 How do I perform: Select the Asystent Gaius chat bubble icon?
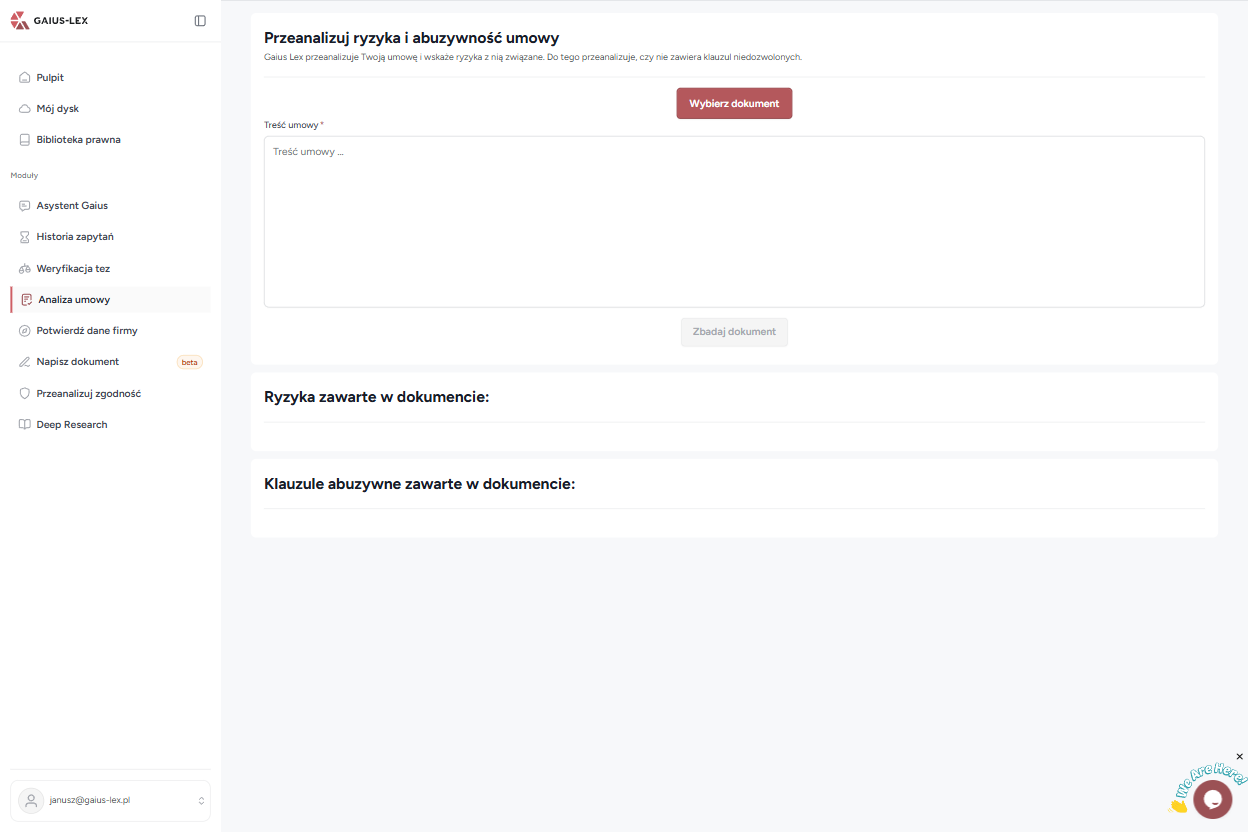click(x=22, y=205)
